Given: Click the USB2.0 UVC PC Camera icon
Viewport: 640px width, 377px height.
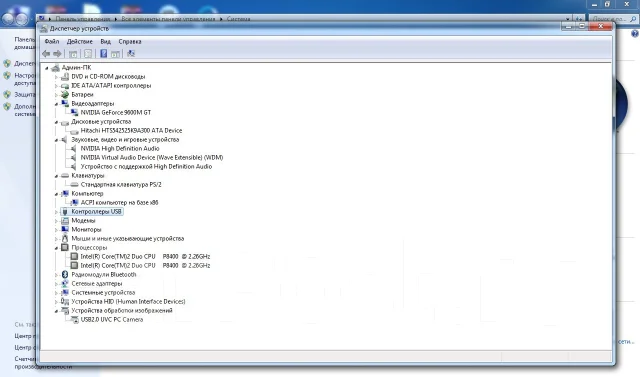Looking at the screenshot, I should [74, 320].
